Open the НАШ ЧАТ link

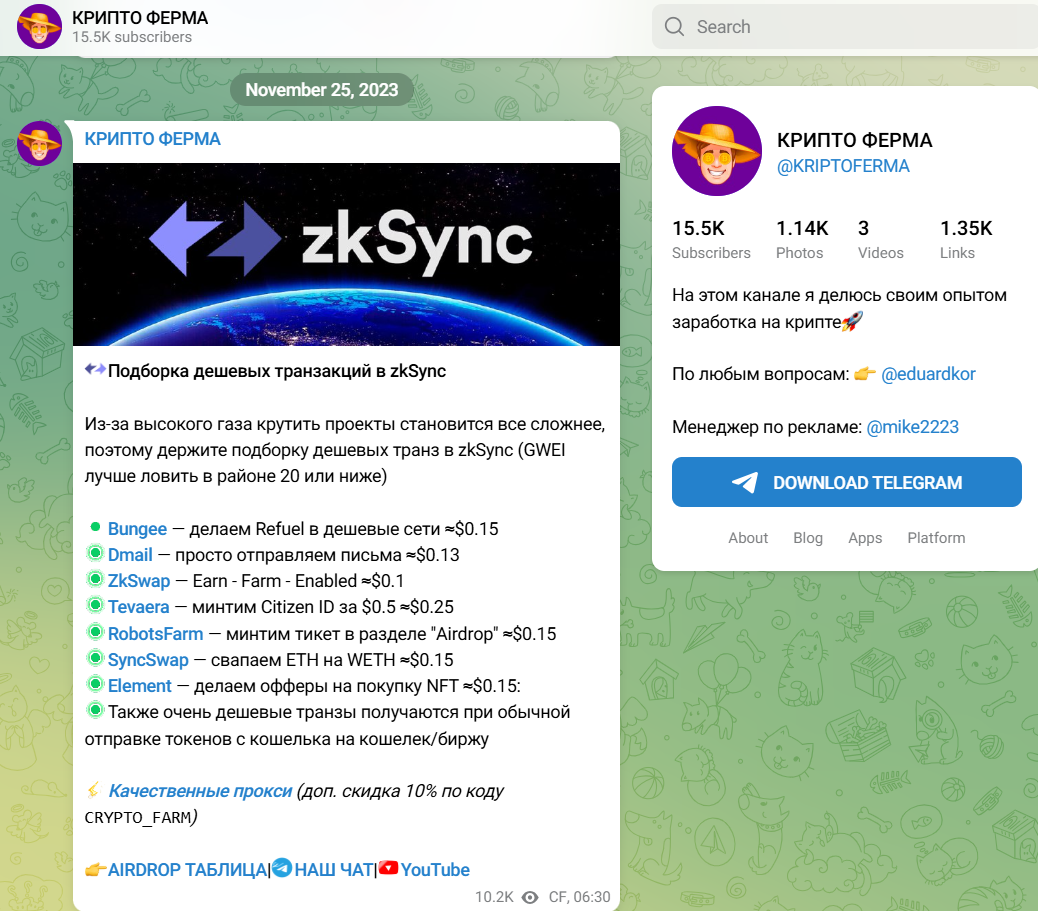point(334,870)
